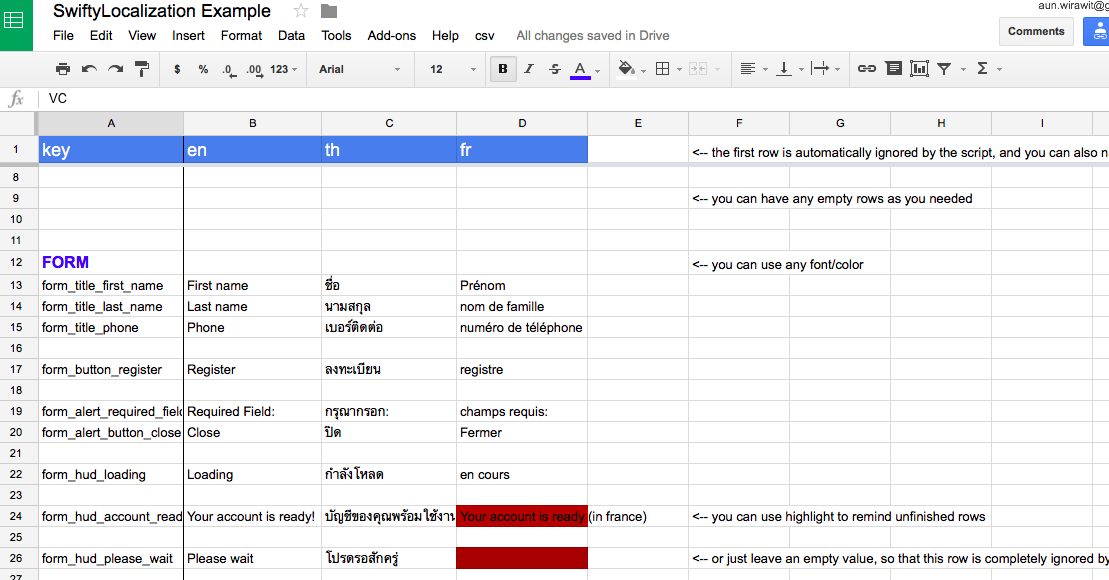Insert a link

(867, 69)
